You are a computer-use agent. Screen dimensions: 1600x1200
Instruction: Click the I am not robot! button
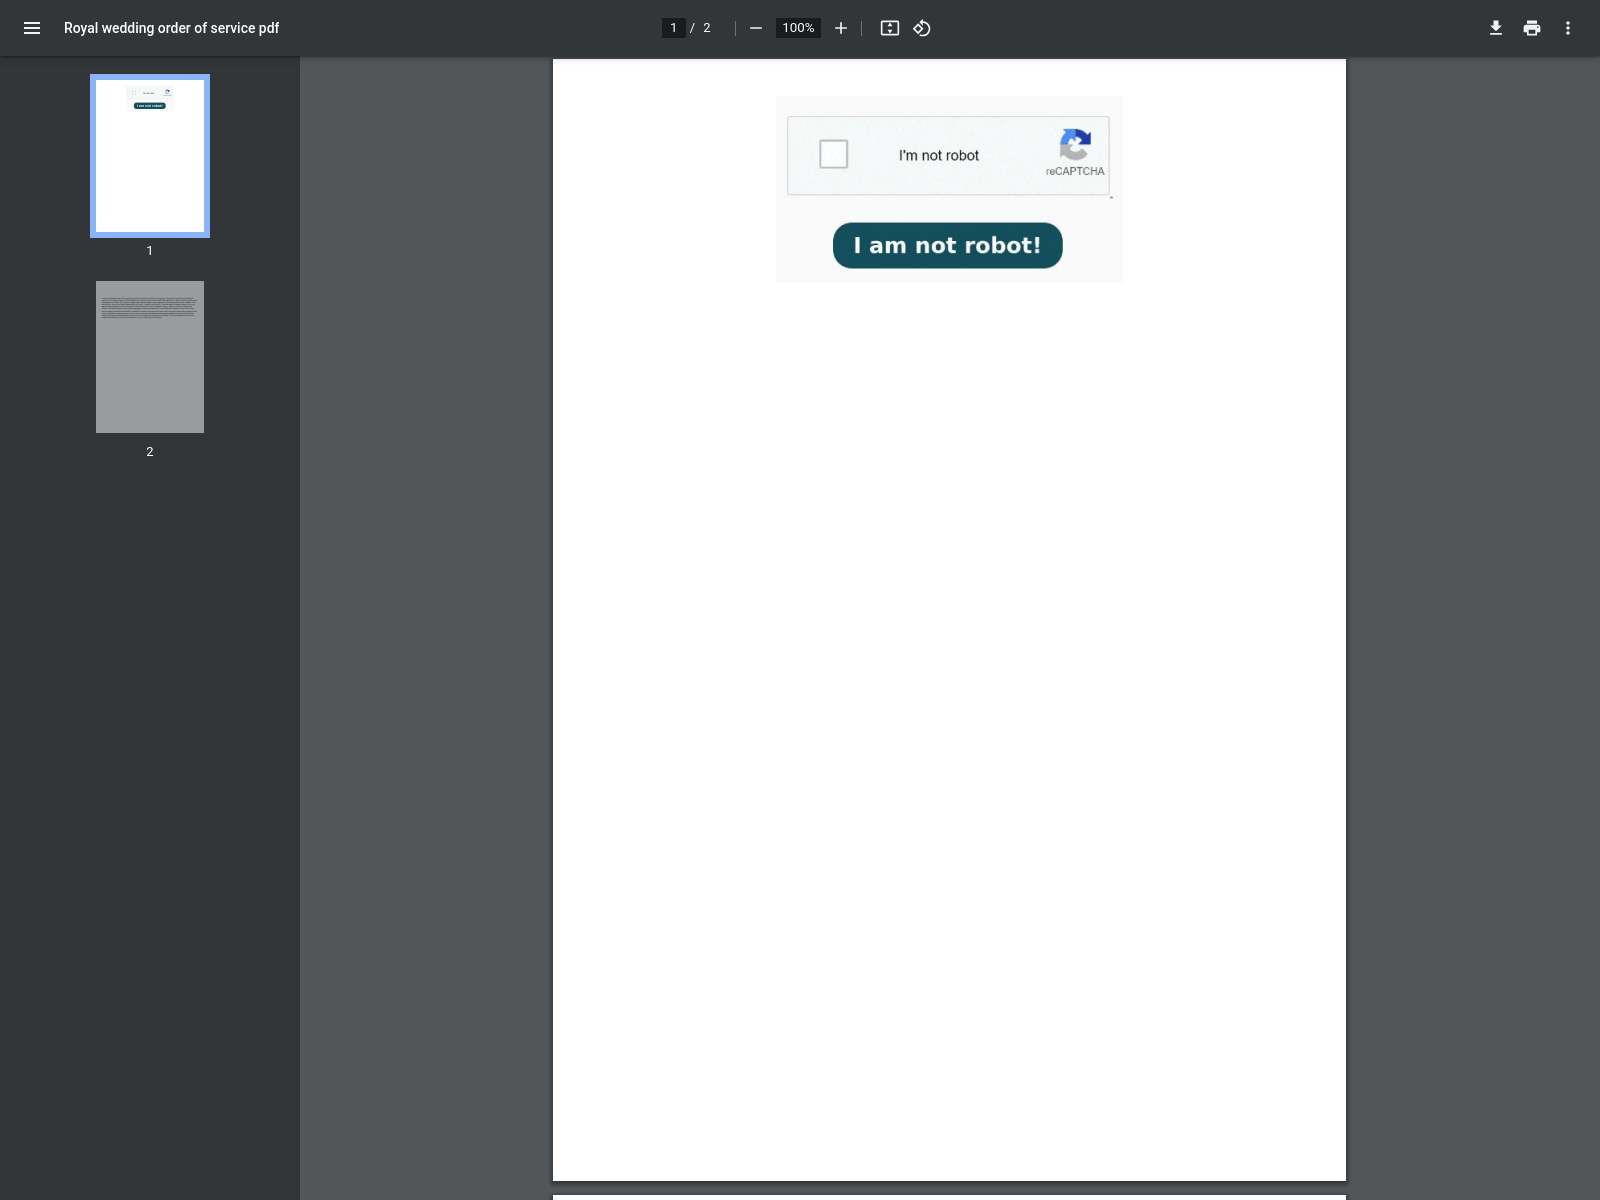[947, 245]
